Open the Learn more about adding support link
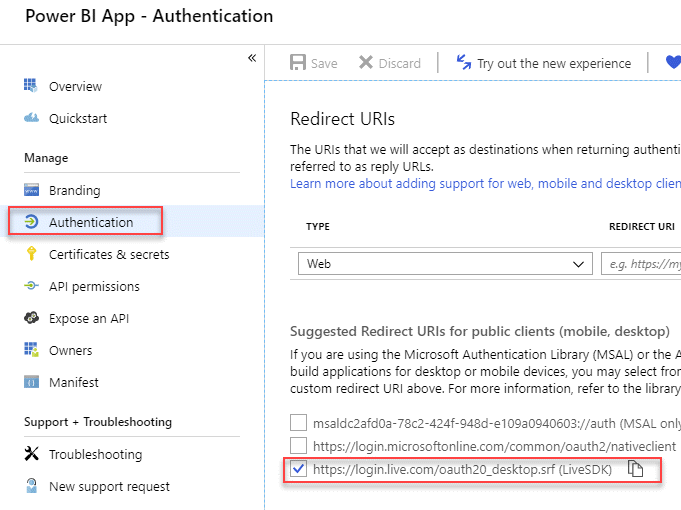 pyautogui.click(x=485, y=184)
